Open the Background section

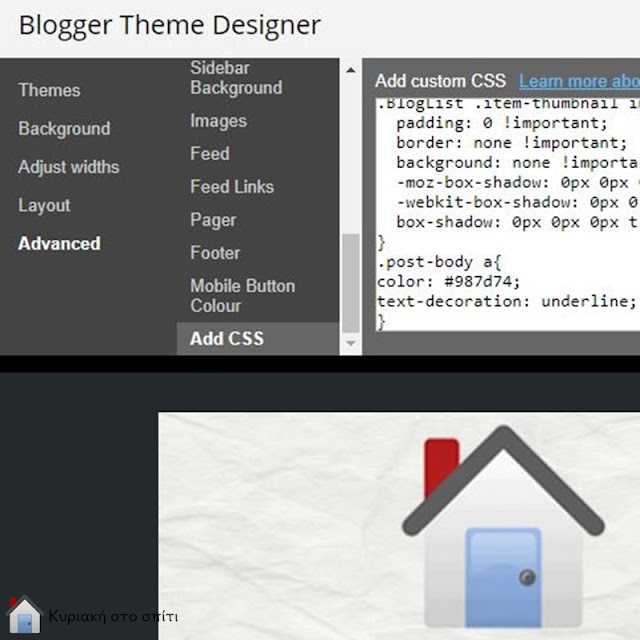pos(64,129)
